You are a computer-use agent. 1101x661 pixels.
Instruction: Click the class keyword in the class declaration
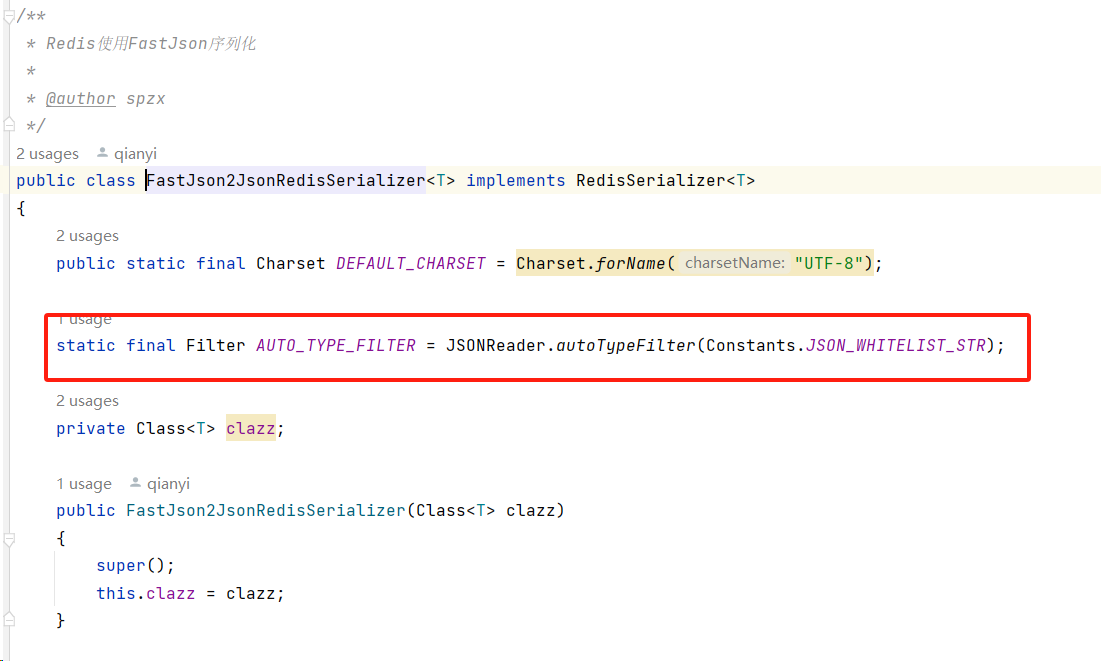coord(111,181)
